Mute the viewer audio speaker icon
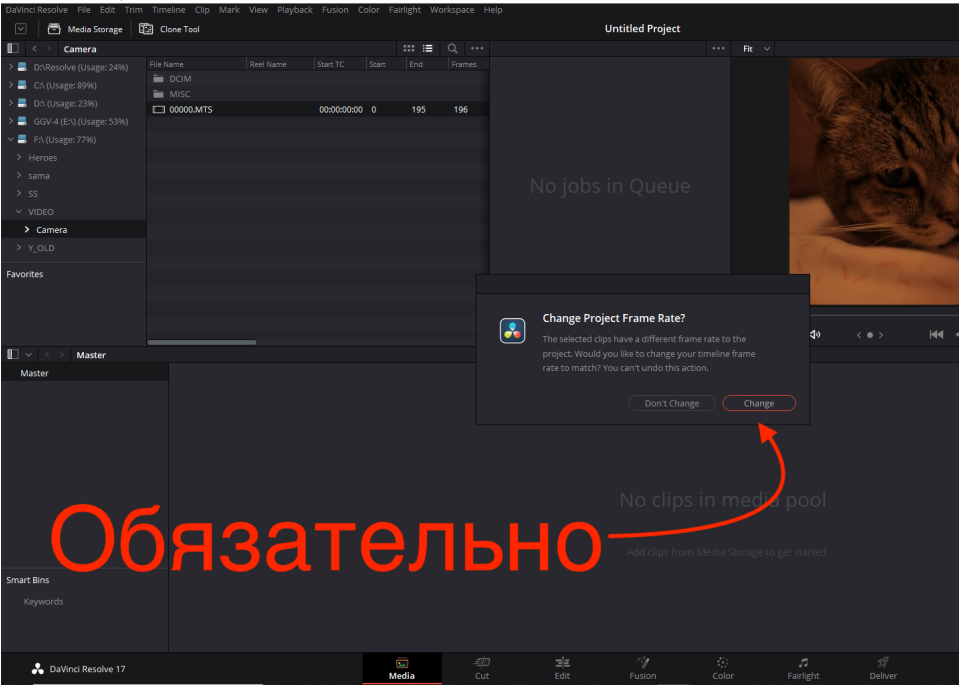Screen dimensions: 959x685 tap(815, 335)
